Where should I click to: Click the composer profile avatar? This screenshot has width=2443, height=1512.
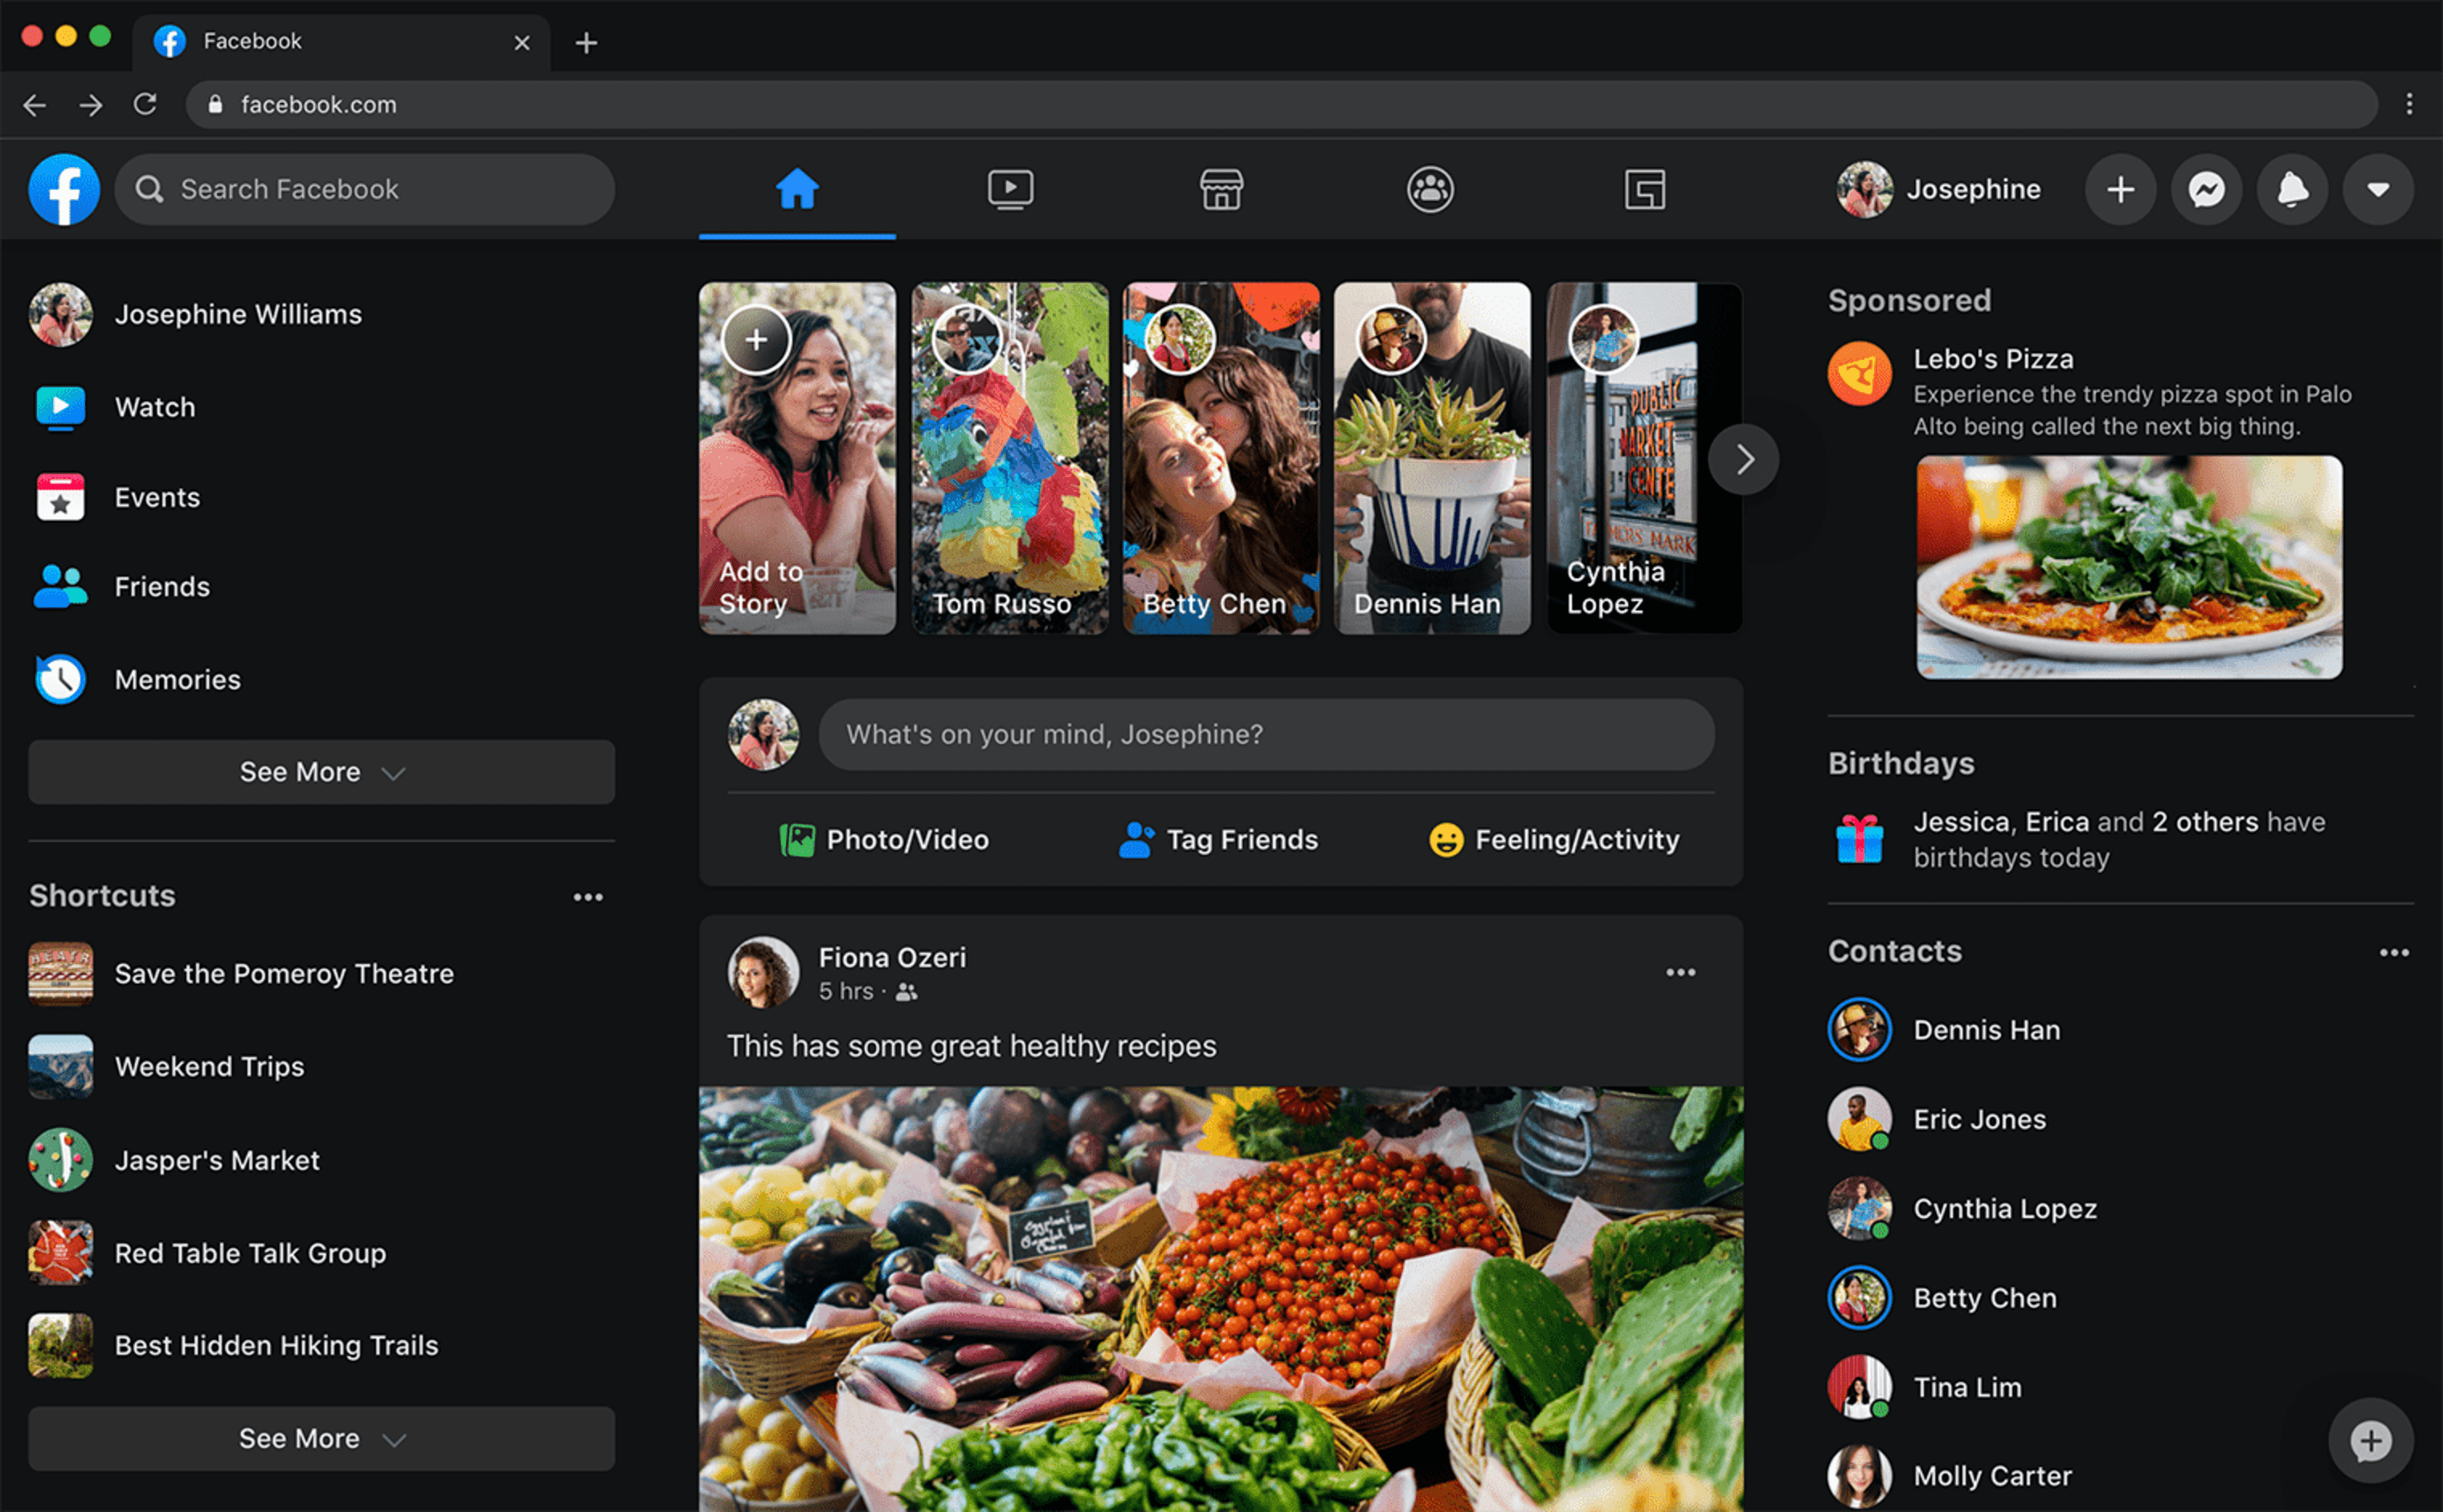click(763, 734)
